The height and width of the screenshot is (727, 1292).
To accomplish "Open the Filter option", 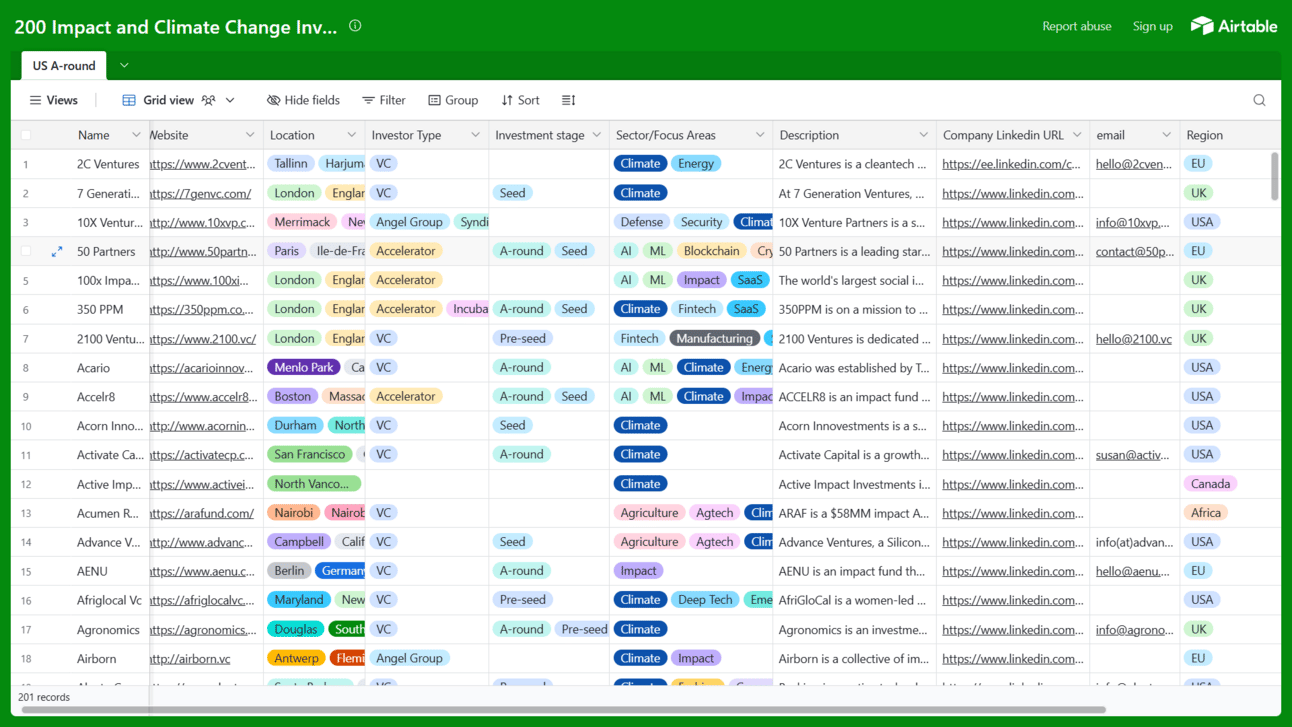I will tap(384, 100).
